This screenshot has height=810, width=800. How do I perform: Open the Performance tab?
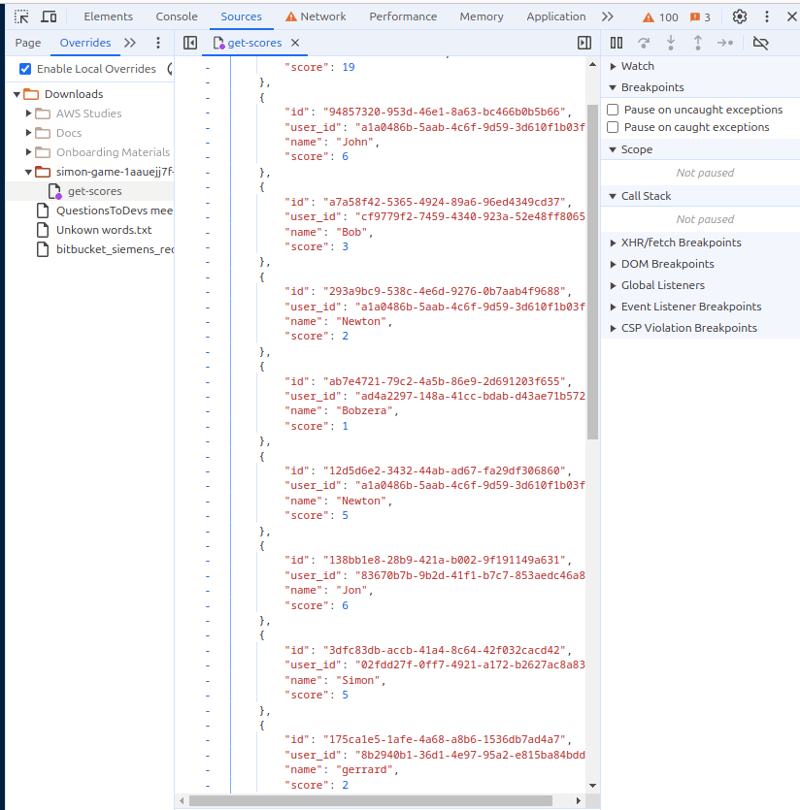tap(403, 17)
